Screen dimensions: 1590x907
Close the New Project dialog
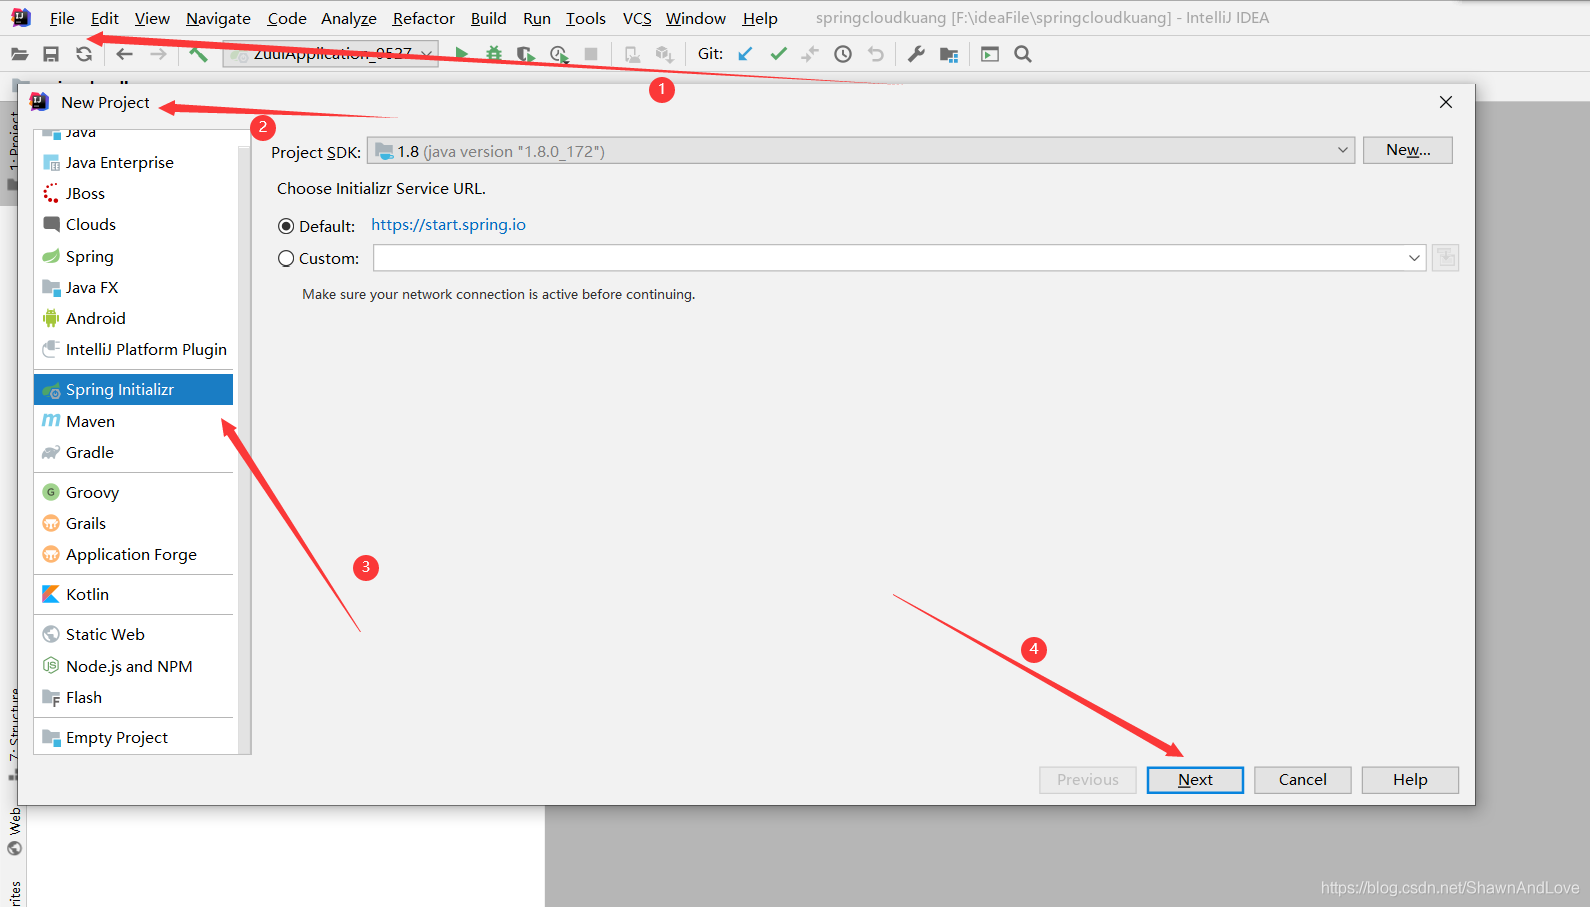tap(1445, 102)
